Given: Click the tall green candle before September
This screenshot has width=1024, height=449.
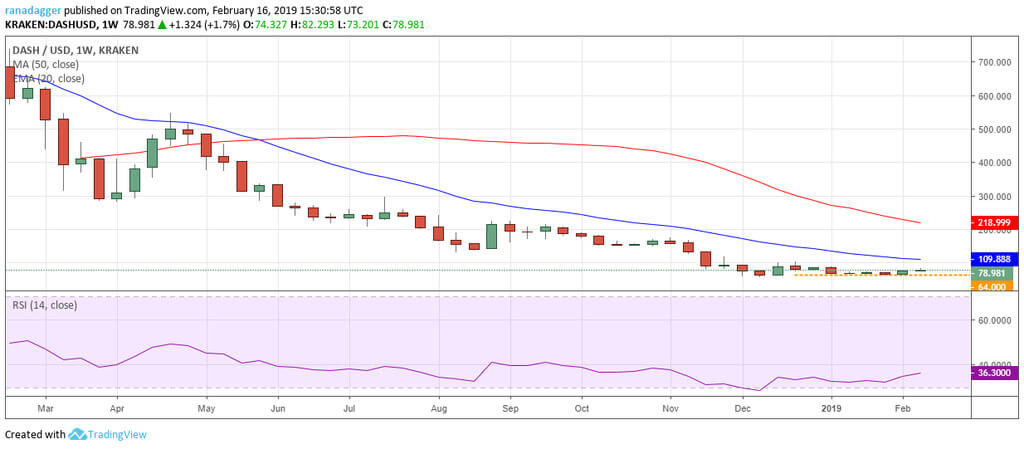Looking at the screenshot, I should click(x=491, y=236).
